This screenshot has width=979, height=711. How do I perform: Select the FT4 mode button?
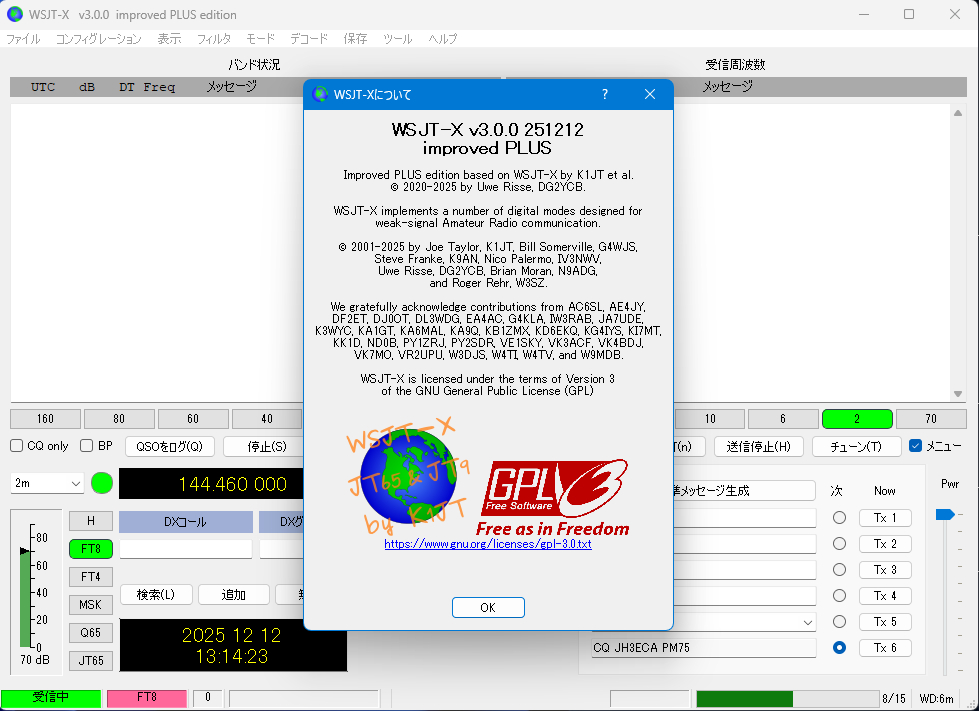(x=91, y=576)
